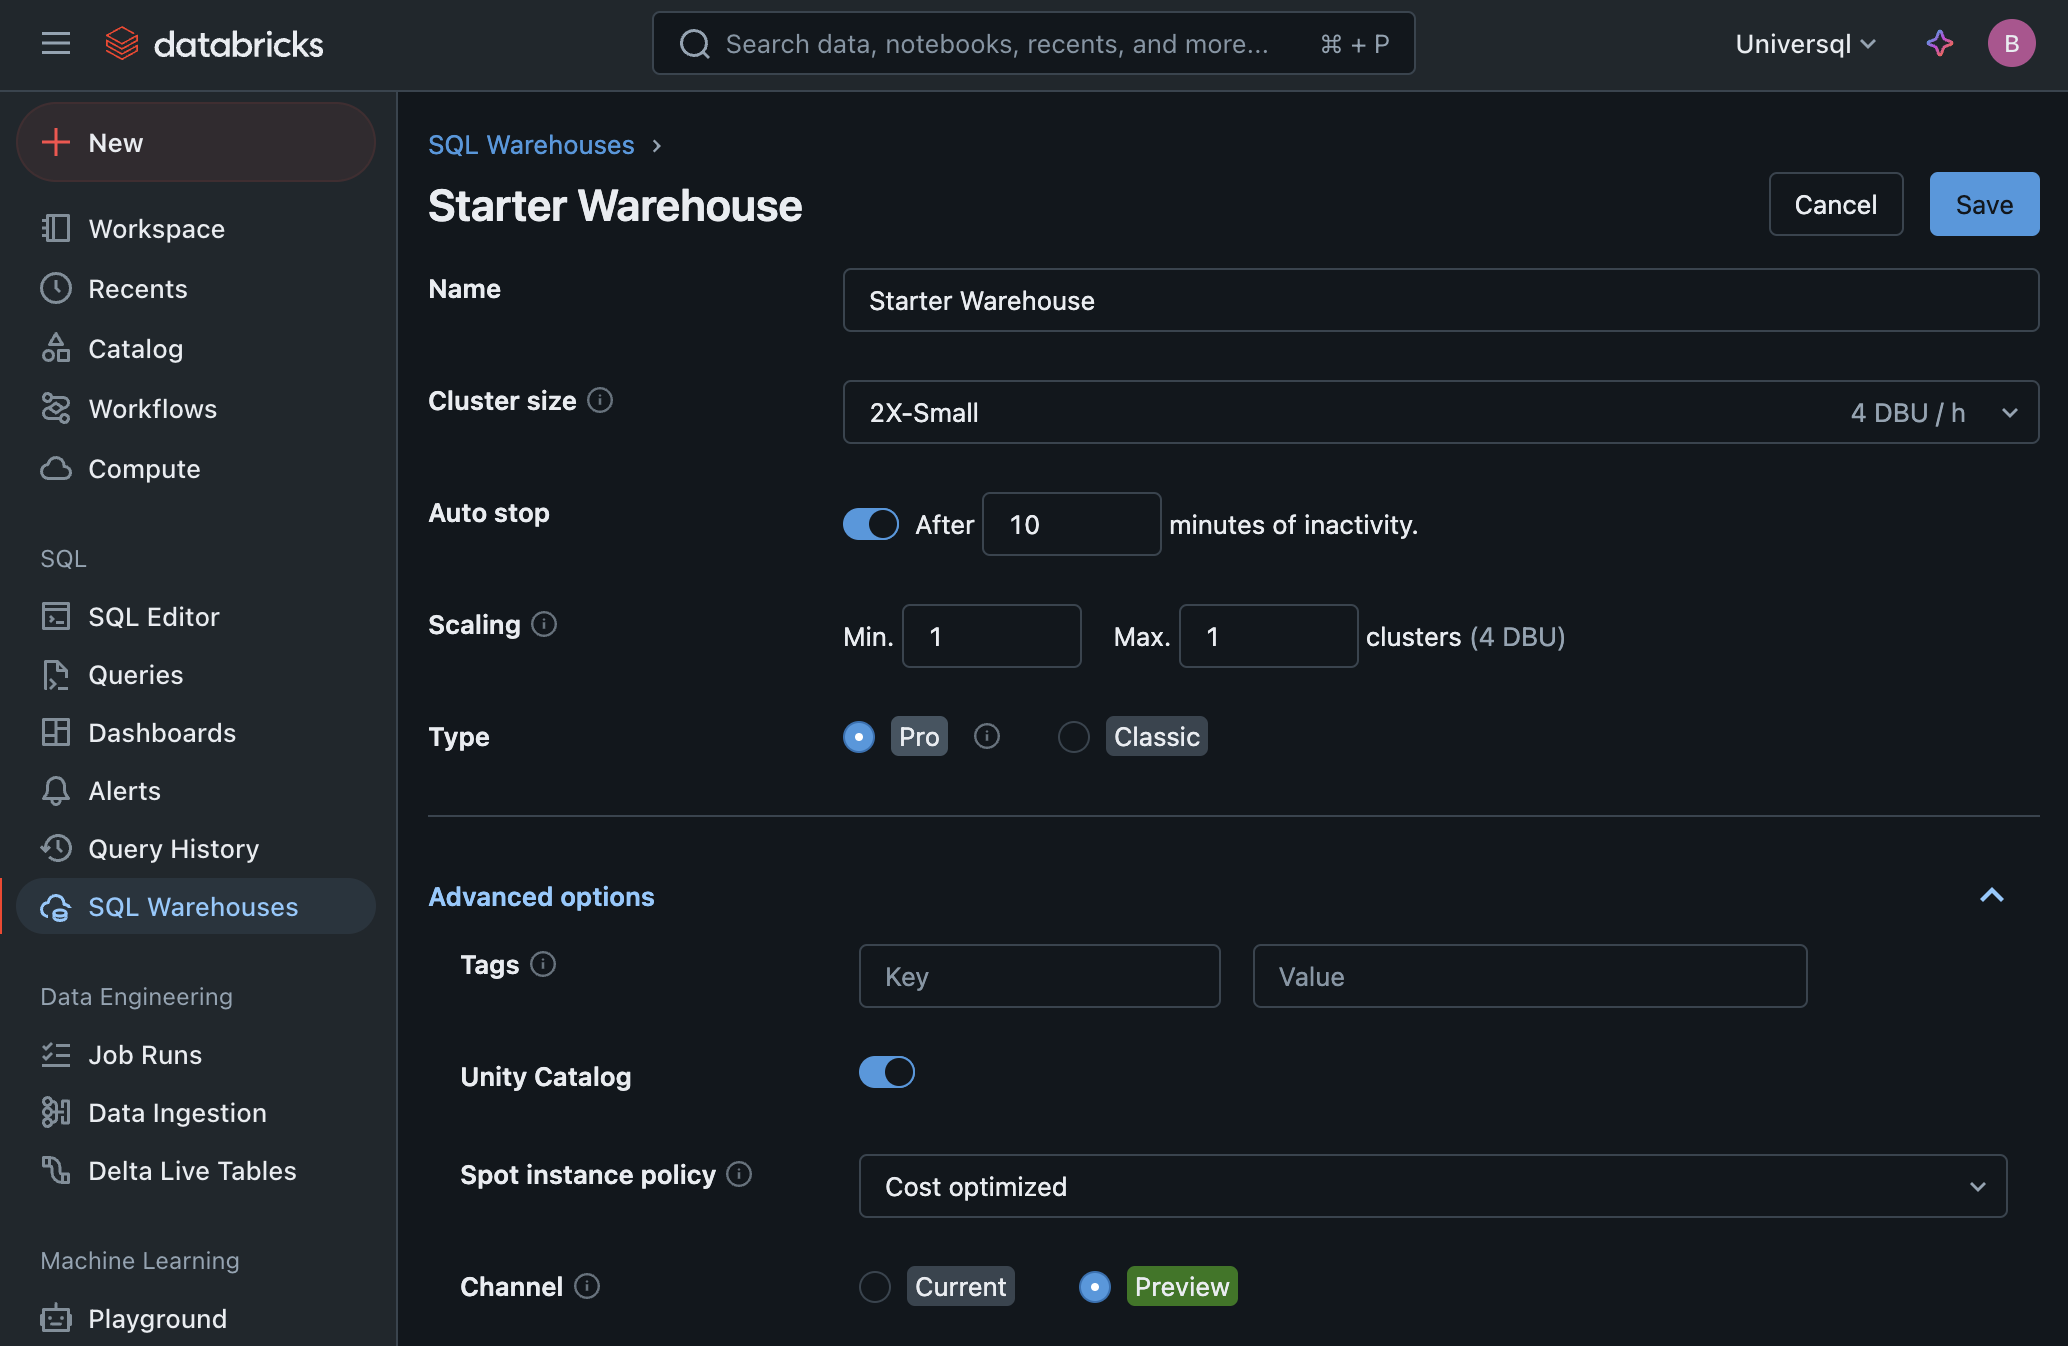Click the green Preview channel label
This screenshot has height=1346, width=2068.
(x=1182, y=1287)
